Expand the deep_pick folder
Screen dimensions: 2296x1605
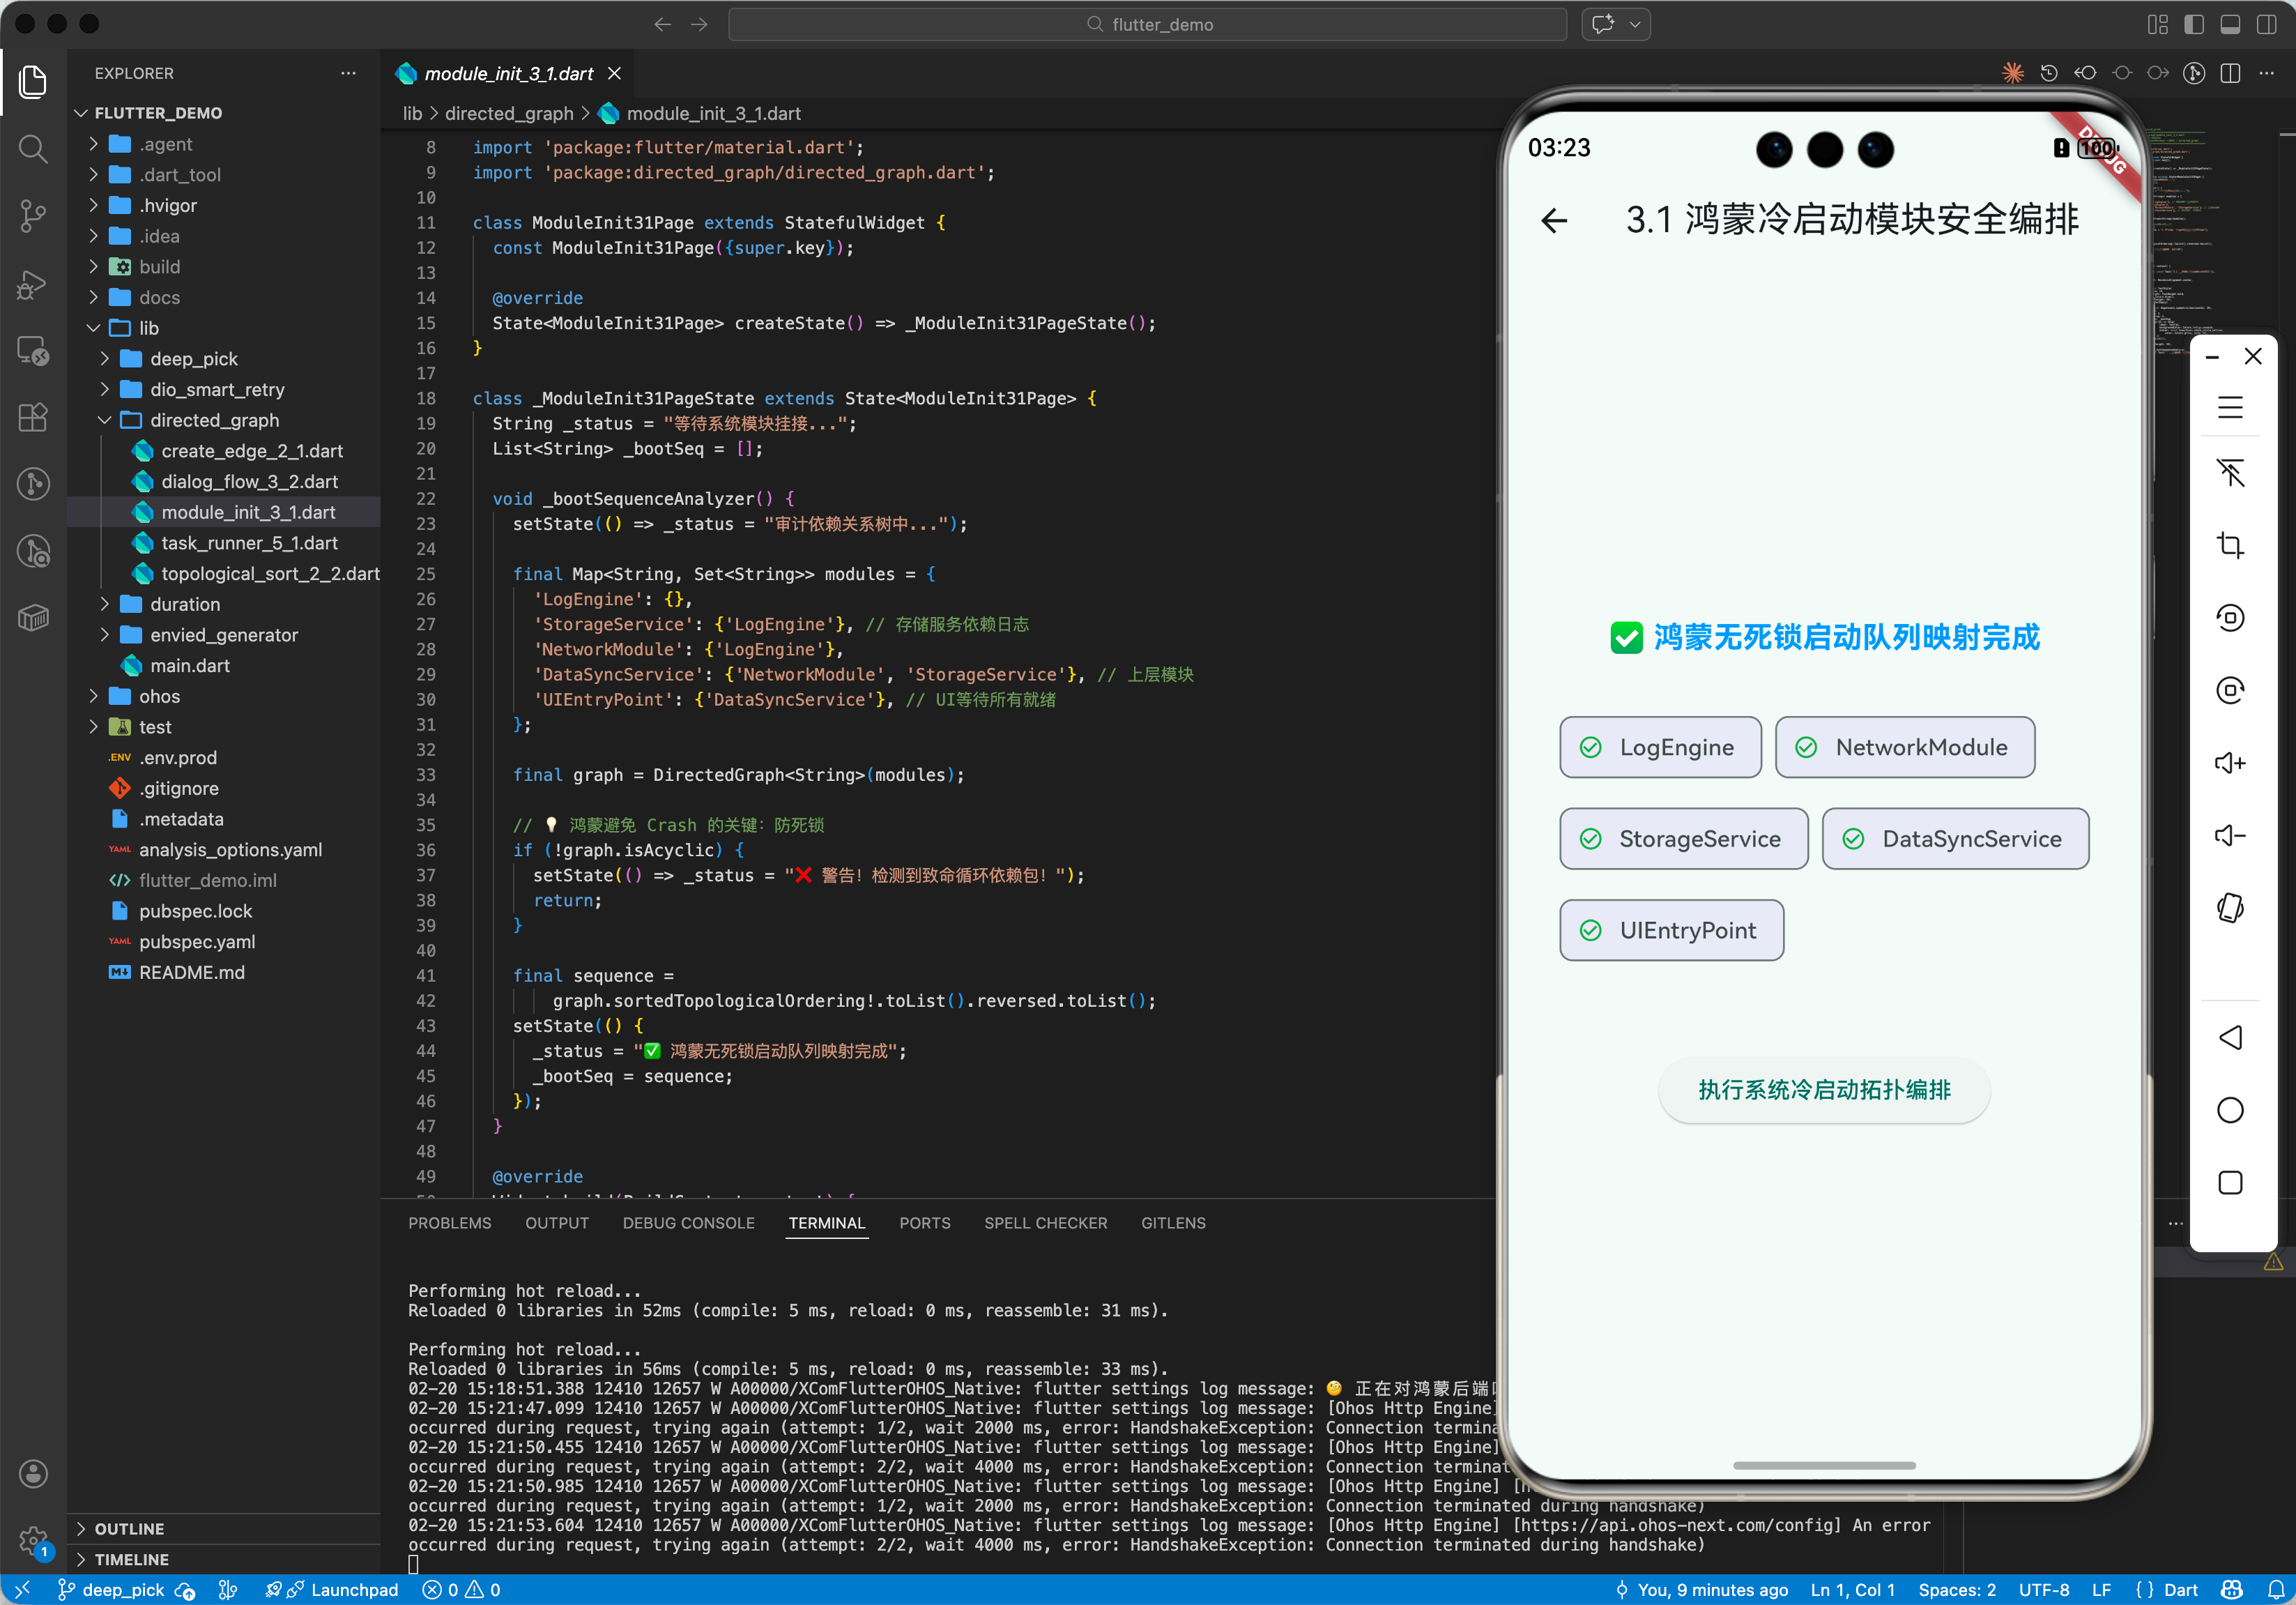[x=193, y=358]
